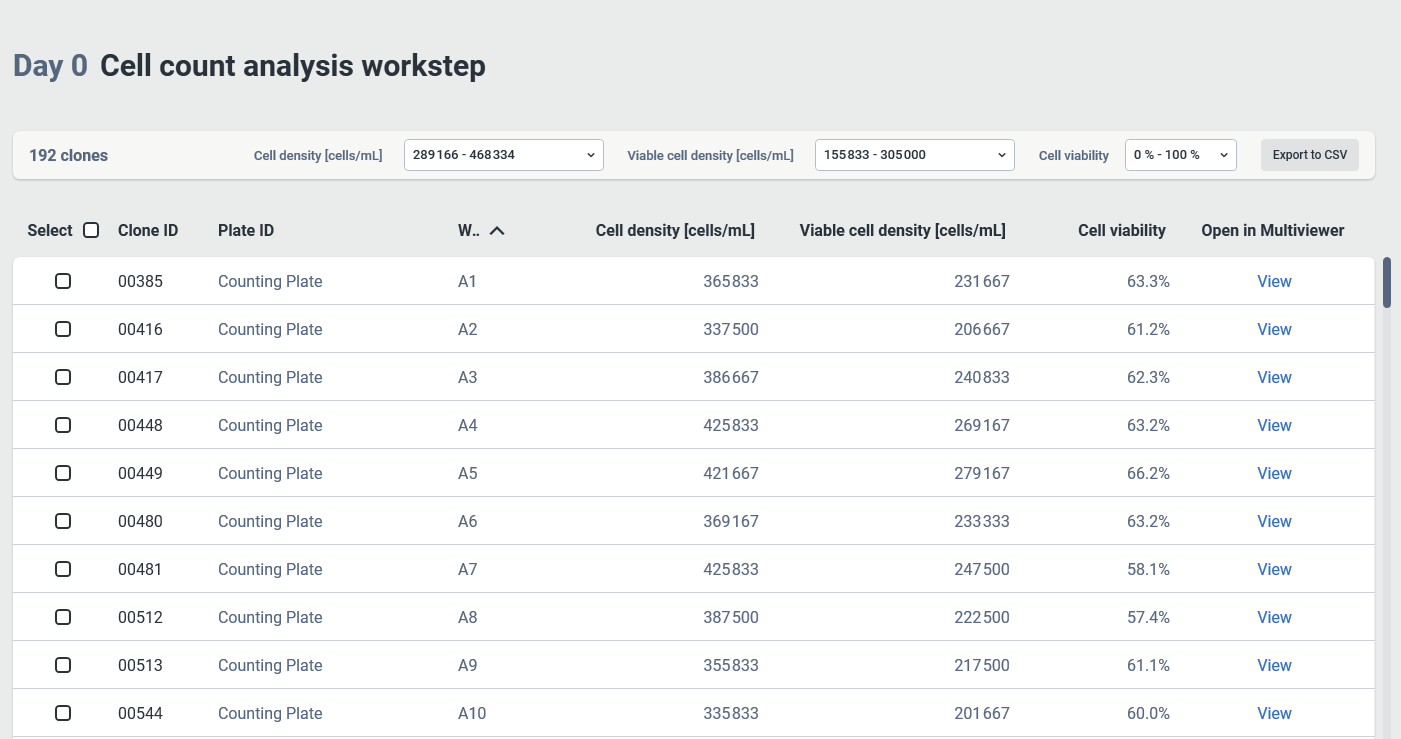Click well label A6
Image resolution: width=1401 pixels, height=739 pixels.
click(468, 521)
